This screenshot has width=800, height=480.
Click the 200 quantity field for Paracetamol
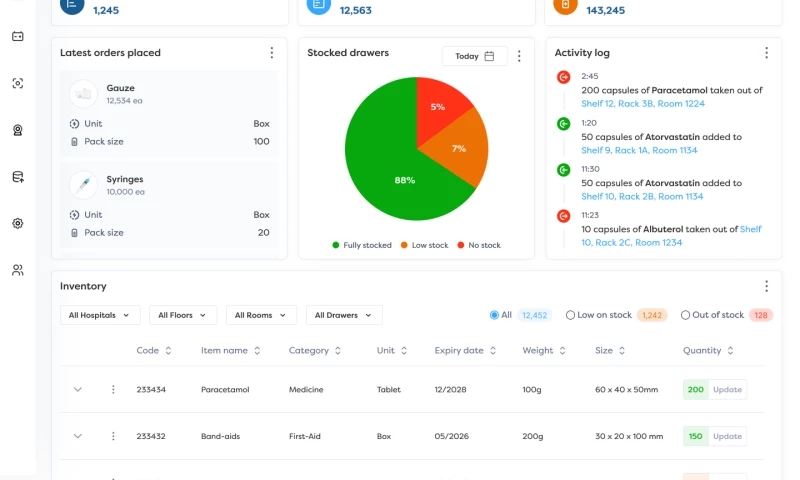(695, 390)
